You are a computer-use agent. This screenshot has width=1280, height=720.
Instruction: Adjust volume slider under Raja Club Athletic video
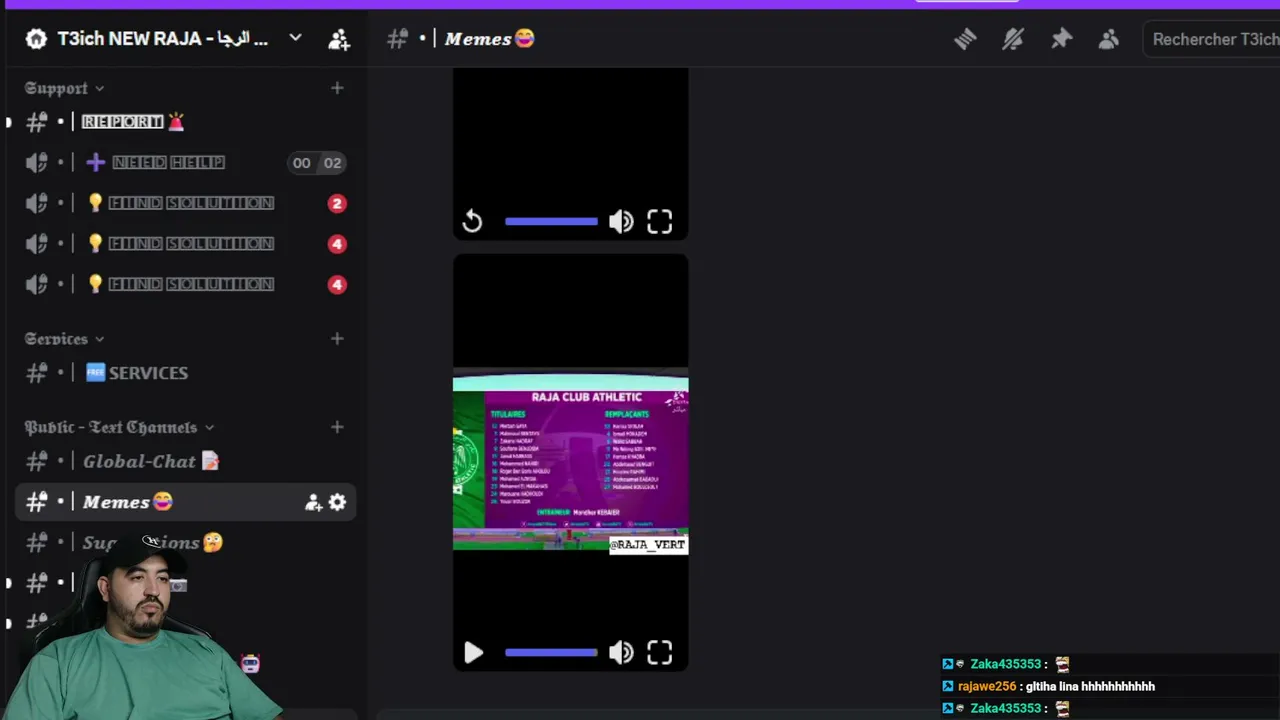tap(551, 653)
